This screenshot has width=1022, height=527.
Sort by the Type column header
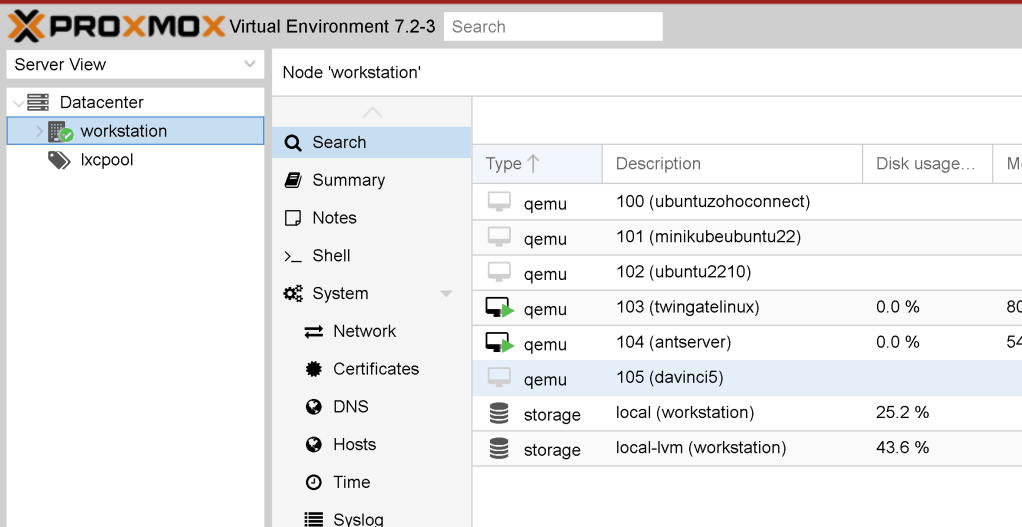(537, 164)
